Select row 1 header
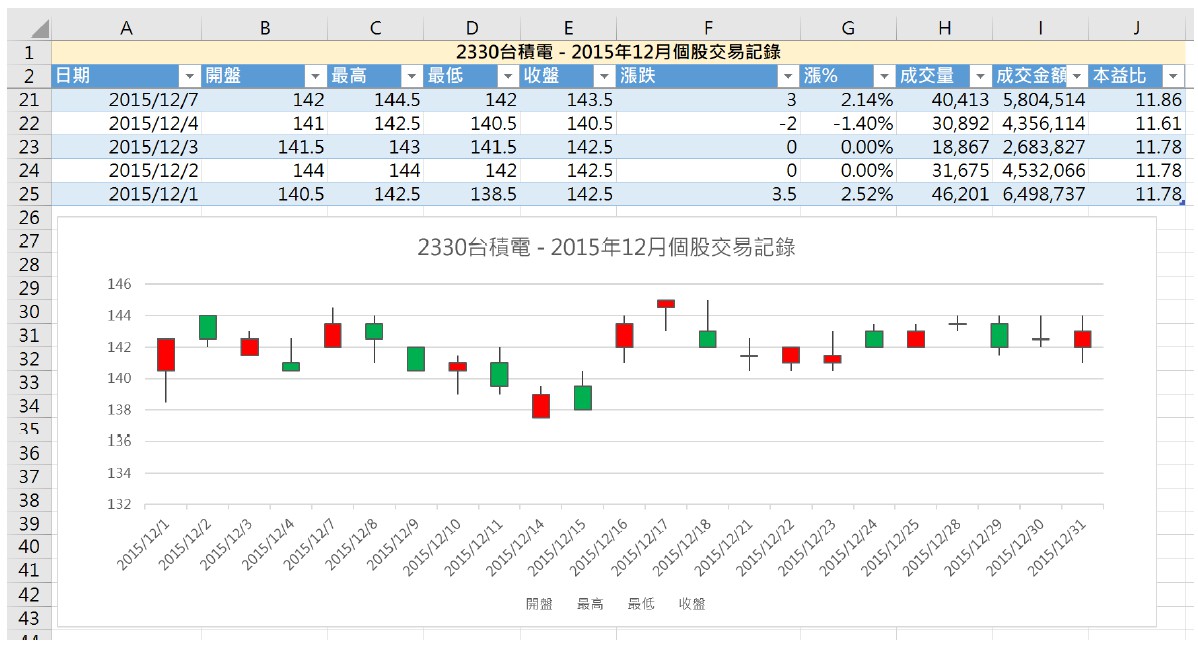 (x=29, y=53)
